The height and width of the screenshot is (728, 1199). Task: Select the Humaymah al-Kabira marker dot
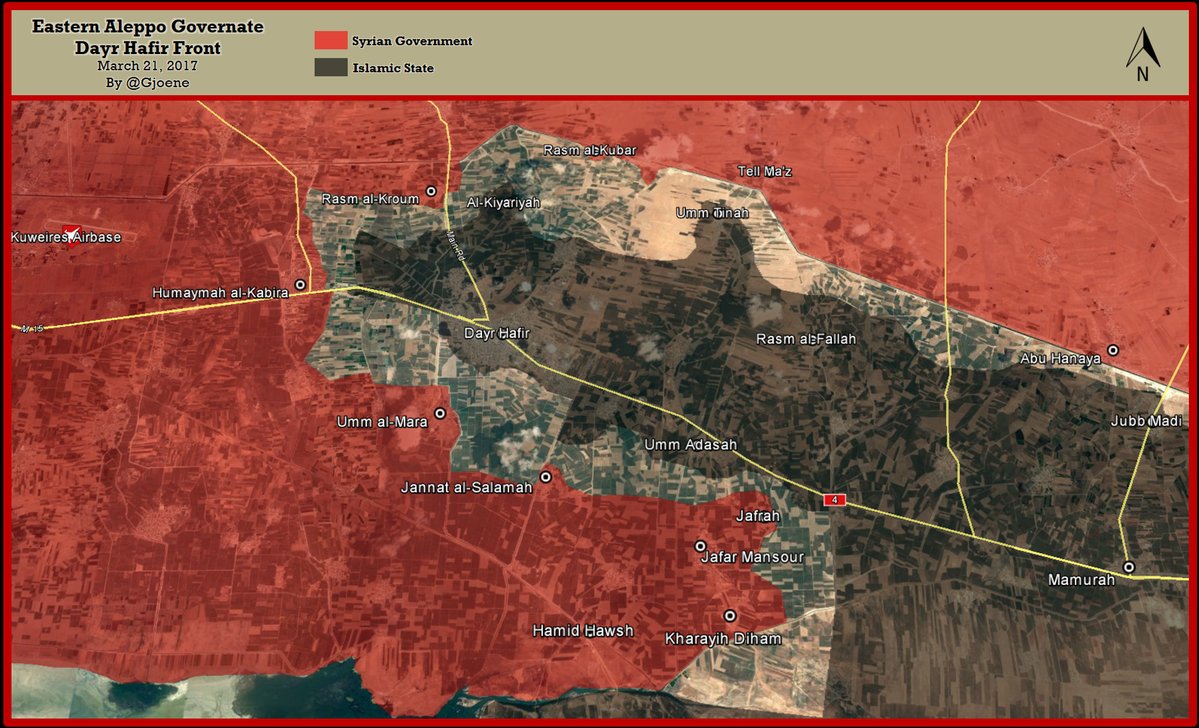pos(300,285)
